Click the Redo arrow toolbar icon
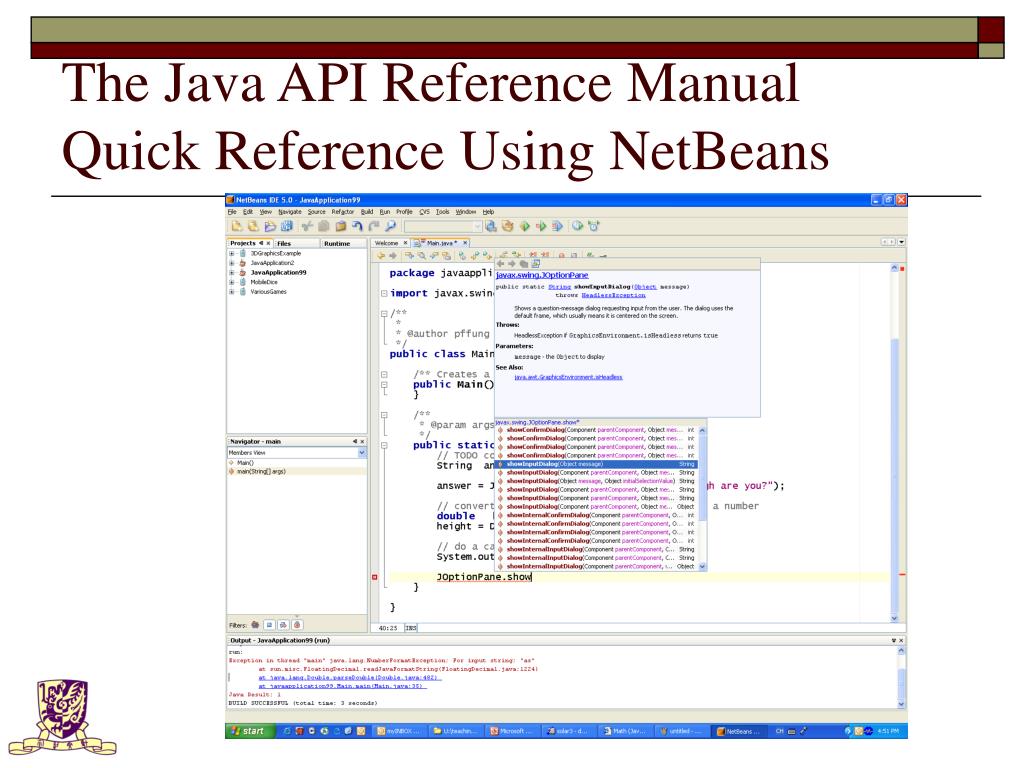The height and width of the screenshot is (768, 1024). coord(374,227)
